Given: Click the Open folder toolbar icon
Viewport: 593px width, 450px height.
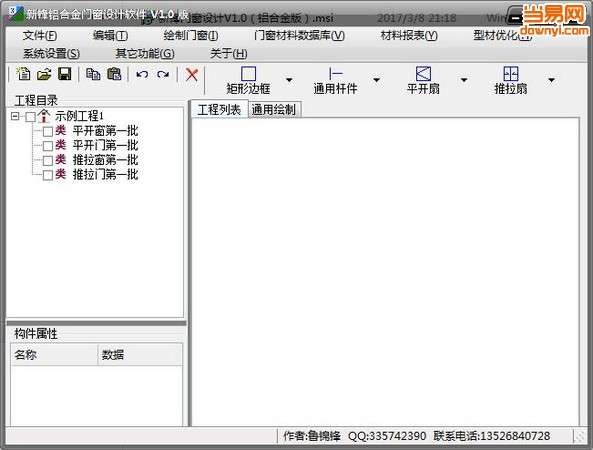Looking at the screenshot, I should click(x=44, y=74).
